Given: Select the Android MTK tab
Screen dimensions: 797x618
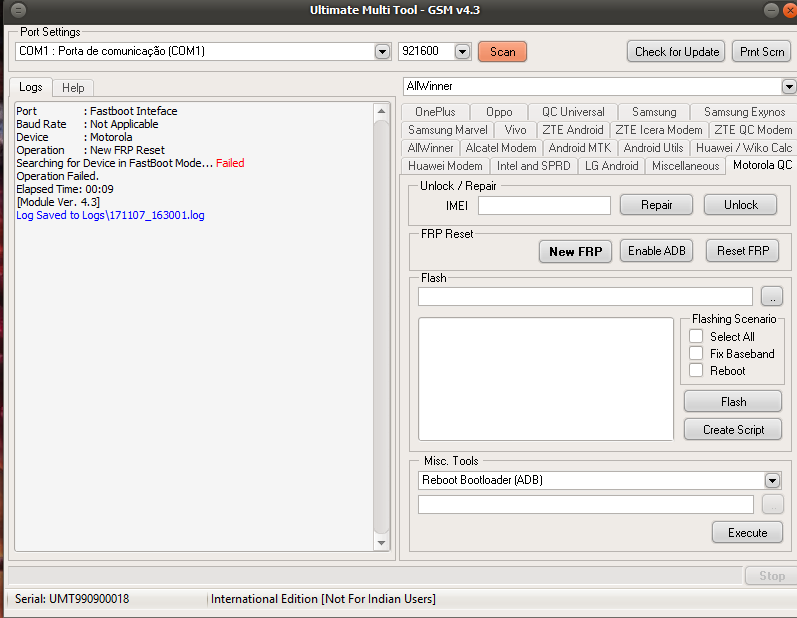Looking at the screenshot, I should click(x=579, y=148).
